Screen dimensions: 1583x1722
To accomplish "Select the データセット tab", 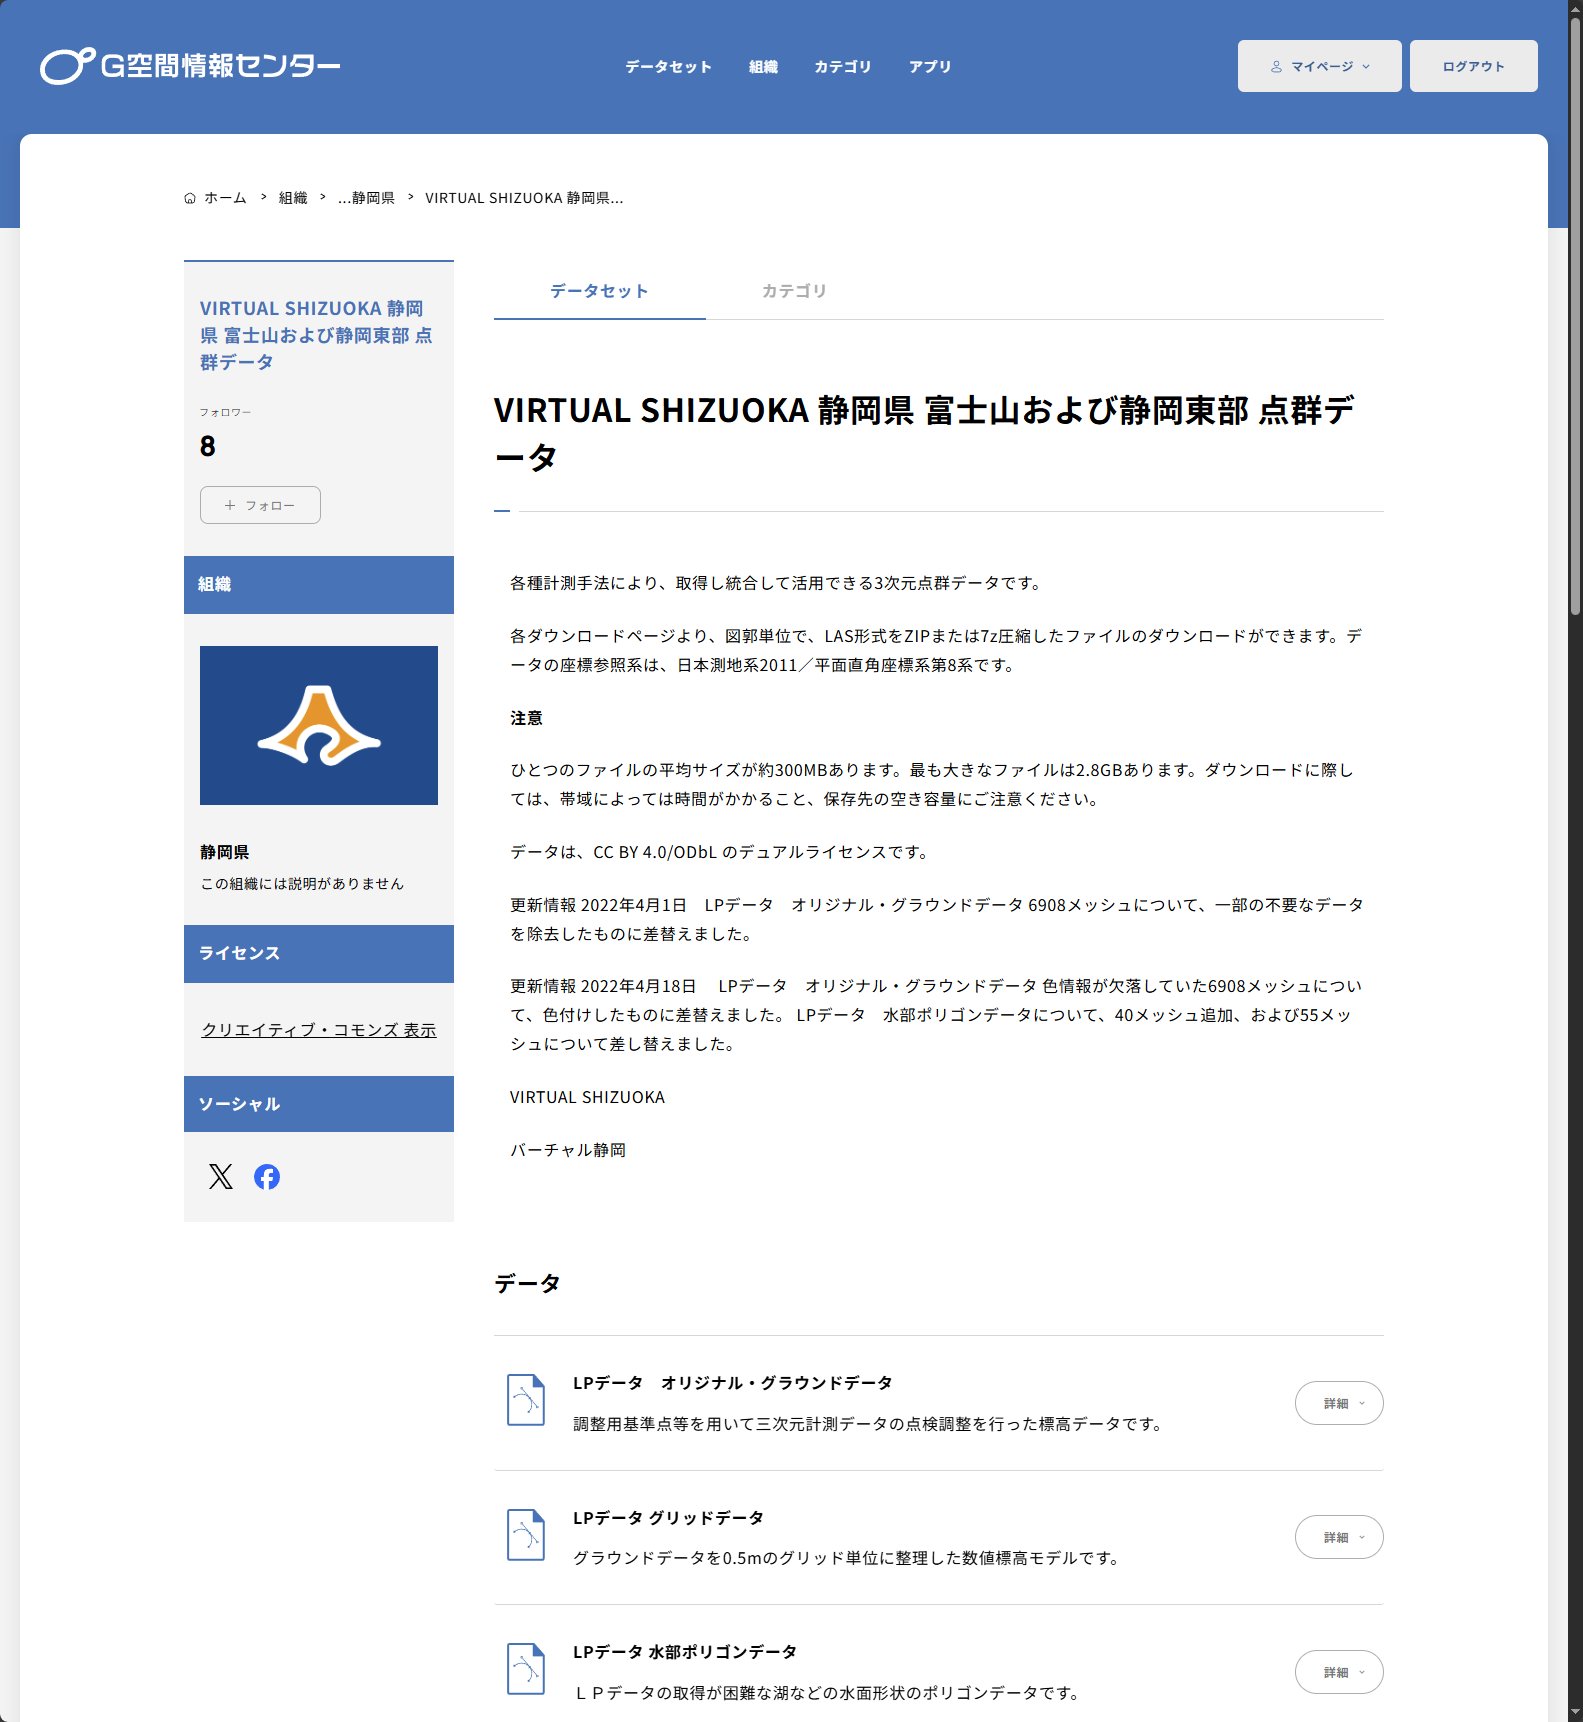I will 599,291.
